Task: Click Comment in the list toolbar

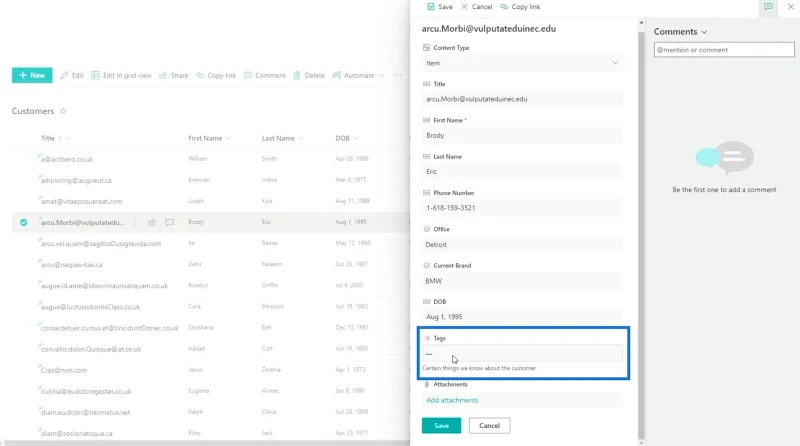Action: point(264,75)
